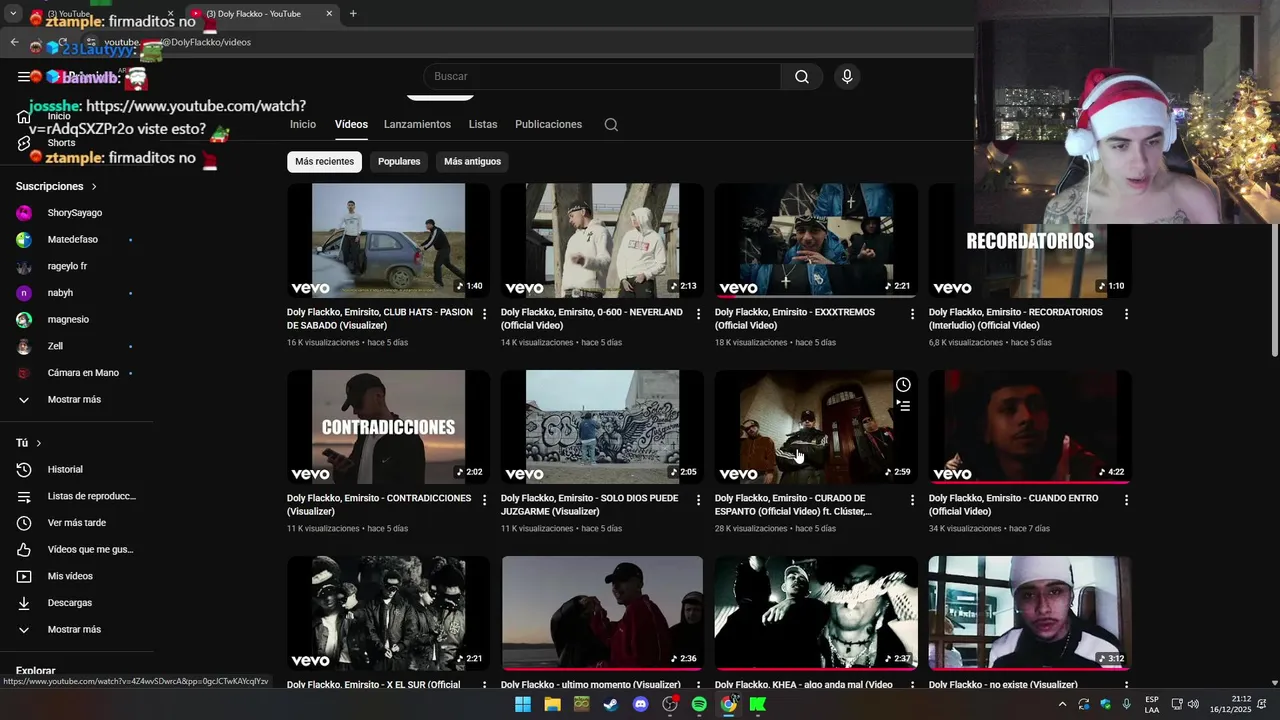Viewport: 1280px width, 720px height.
Task: Start voice search with microphone icon
Action: [x=847, y=77]
